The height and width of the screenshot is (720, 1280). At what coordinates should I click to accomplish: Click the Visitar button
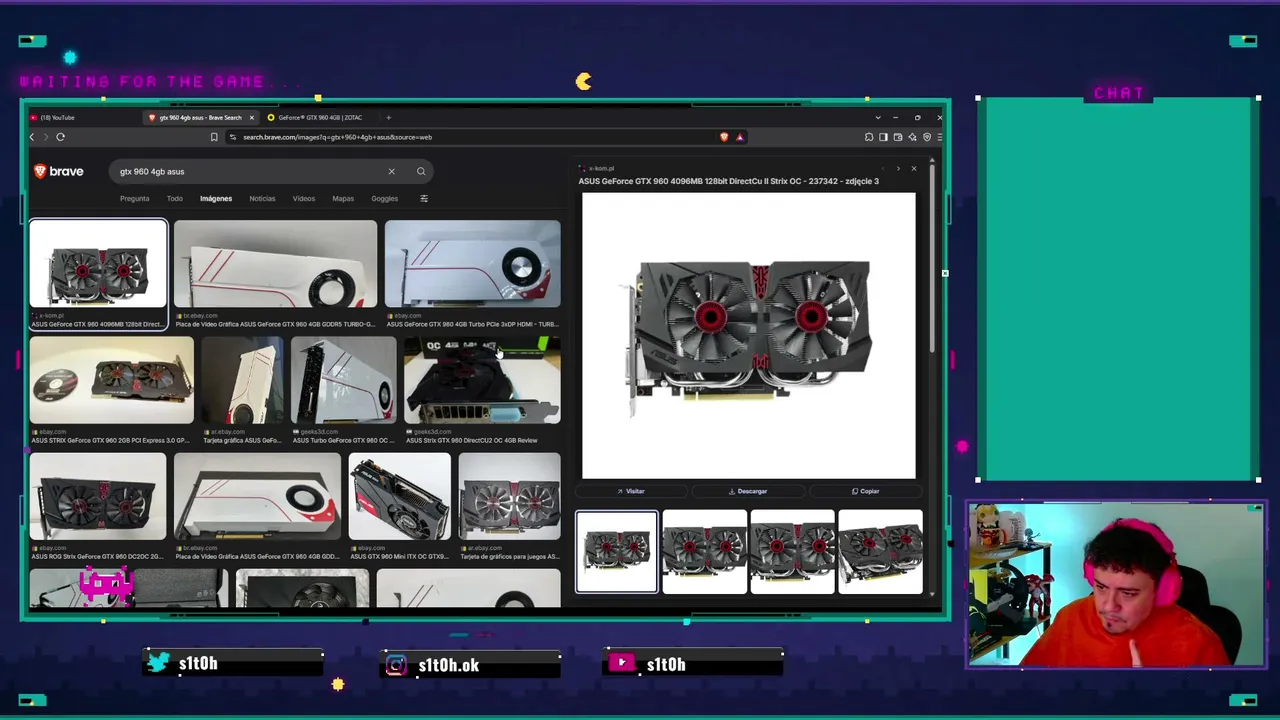(631, 491)
